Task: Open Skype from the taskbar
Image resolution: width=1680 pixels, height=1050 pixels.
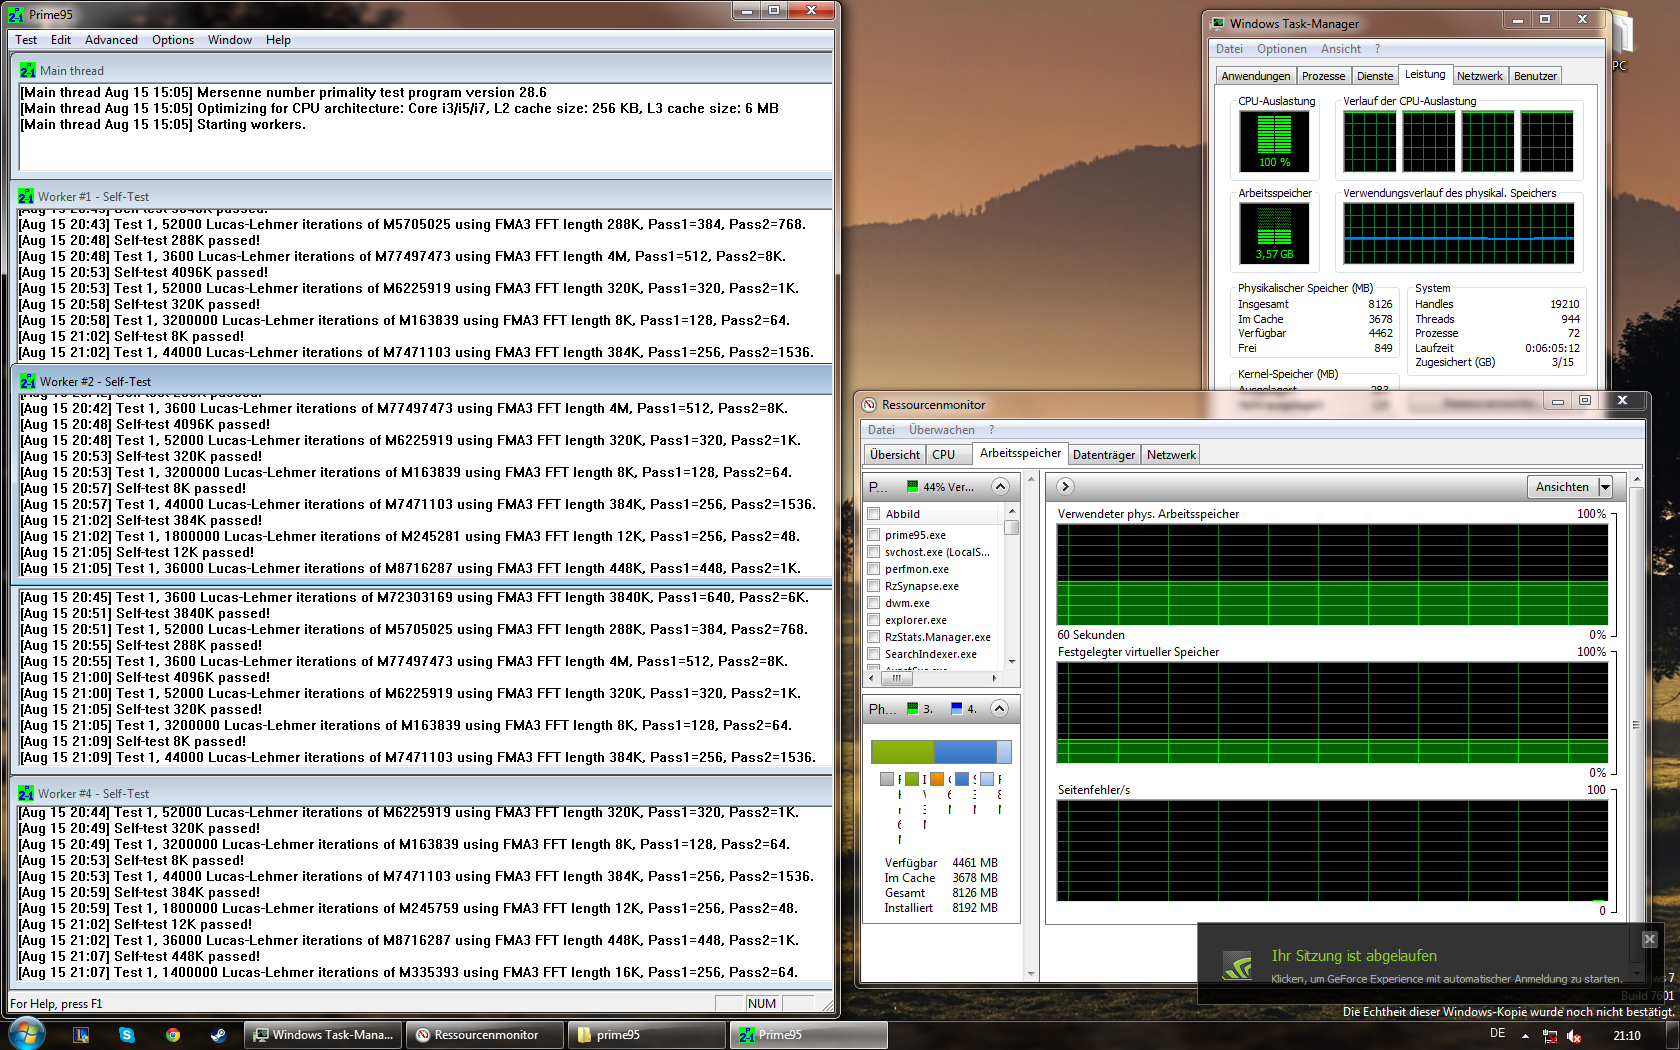Action: [x=127, y=1035]
